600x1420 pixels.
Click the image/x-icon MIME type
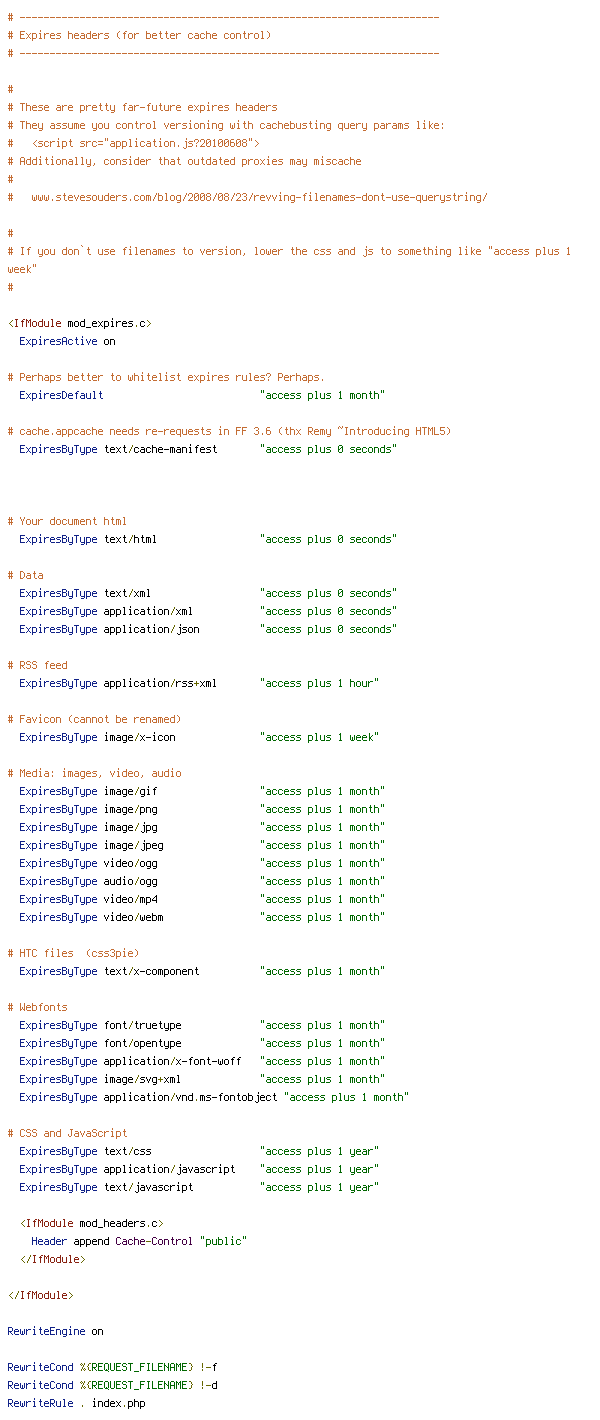tap(140, 737)
